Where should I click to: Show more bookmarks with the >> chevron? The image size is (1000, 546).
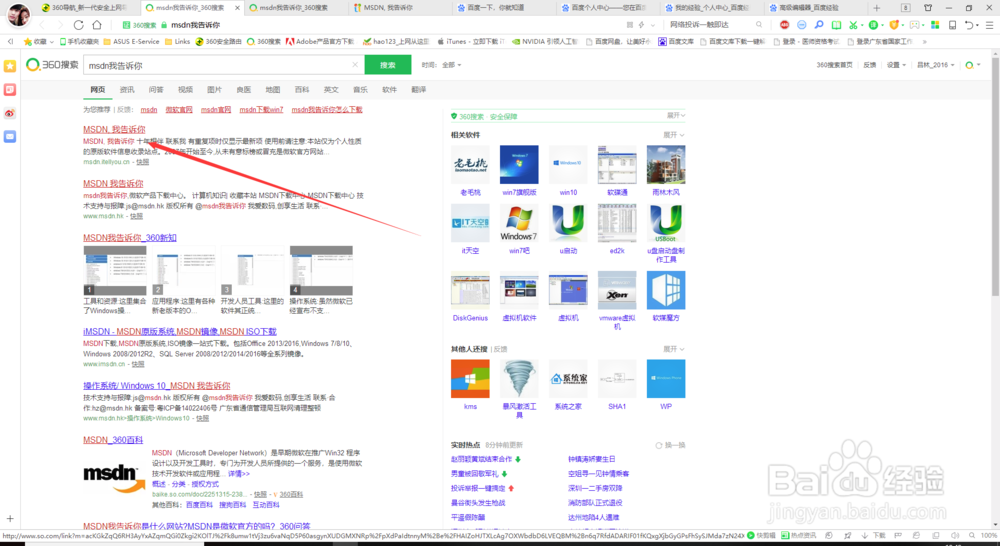click(925, 41)
